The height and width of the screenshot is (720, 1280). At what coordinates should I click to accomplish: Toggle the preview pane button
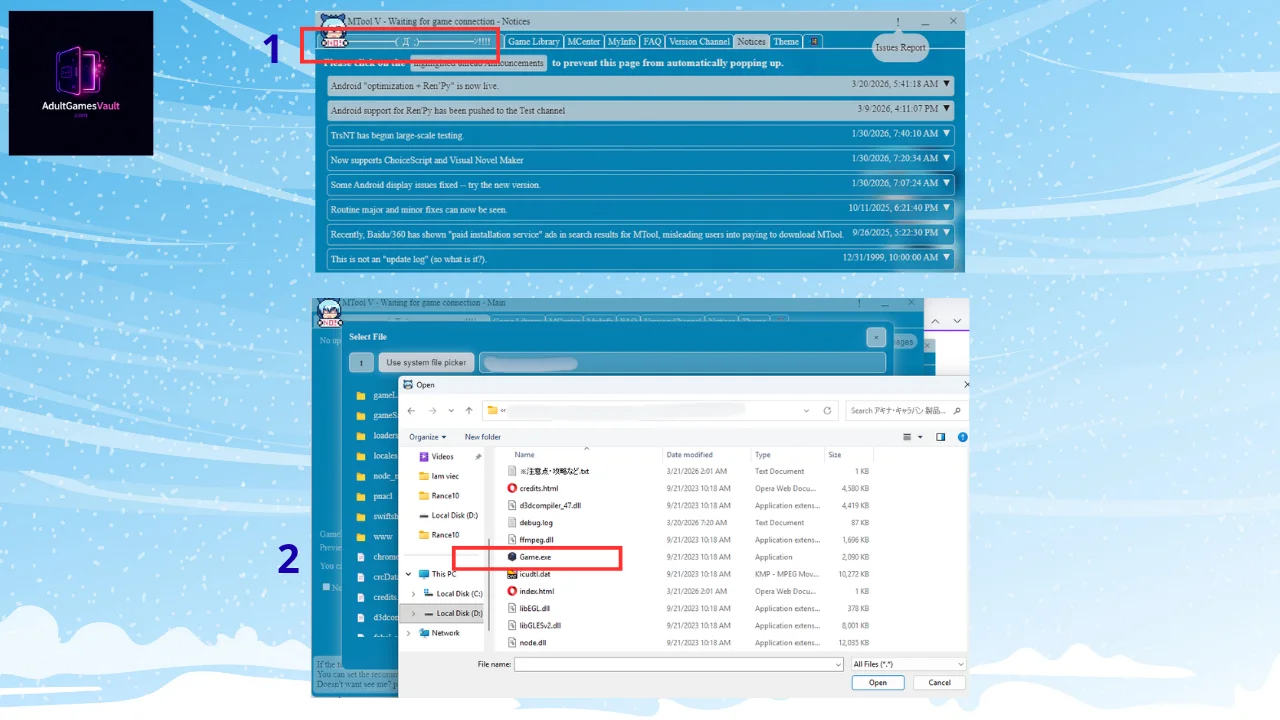tap(940, 437)
